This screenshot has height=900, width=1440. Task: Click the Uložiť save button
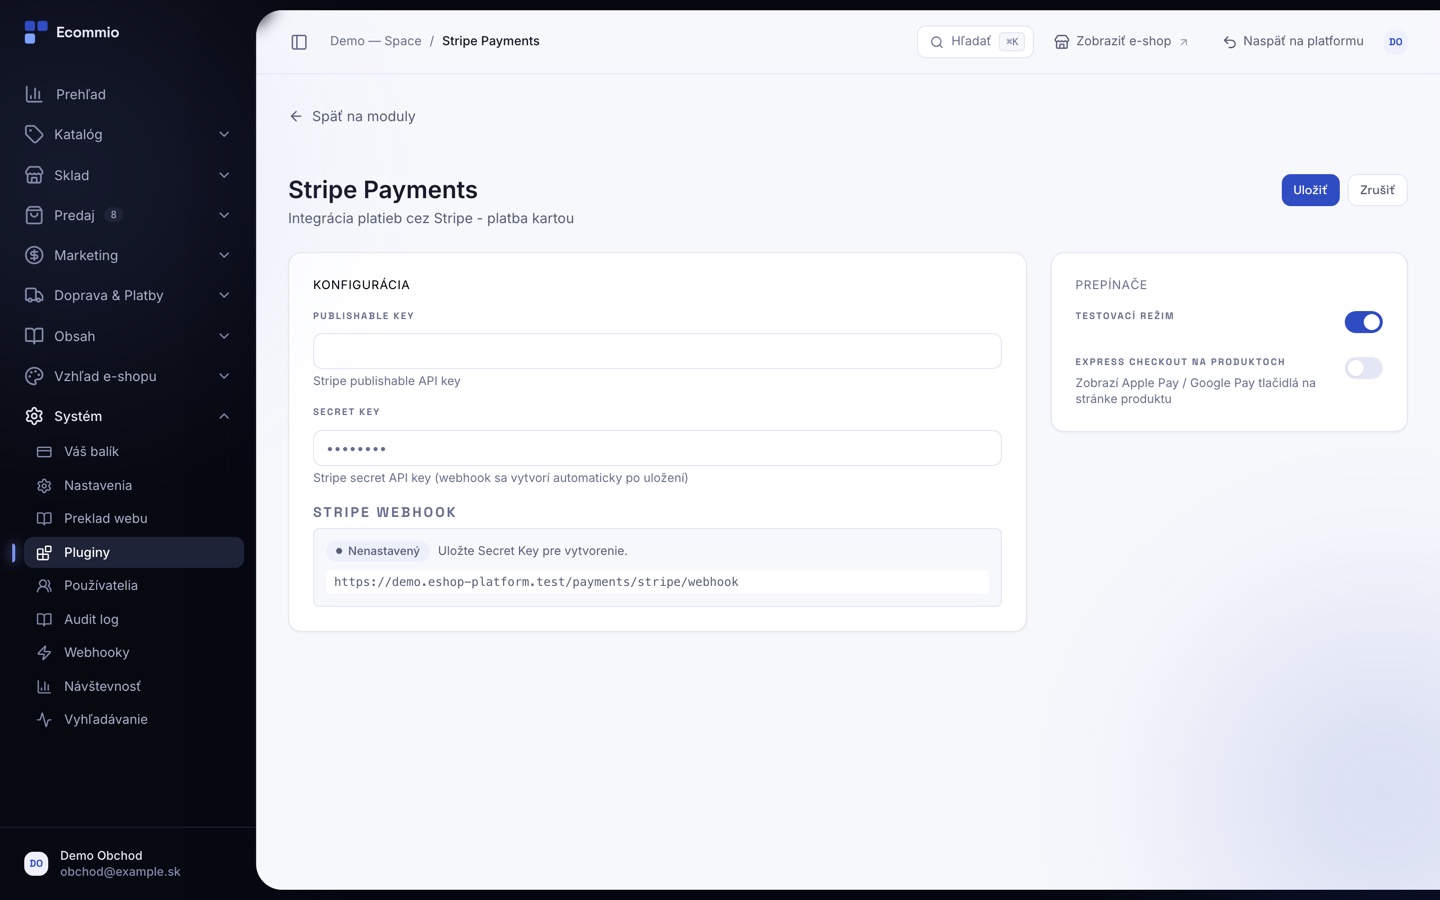point(1310,190)
